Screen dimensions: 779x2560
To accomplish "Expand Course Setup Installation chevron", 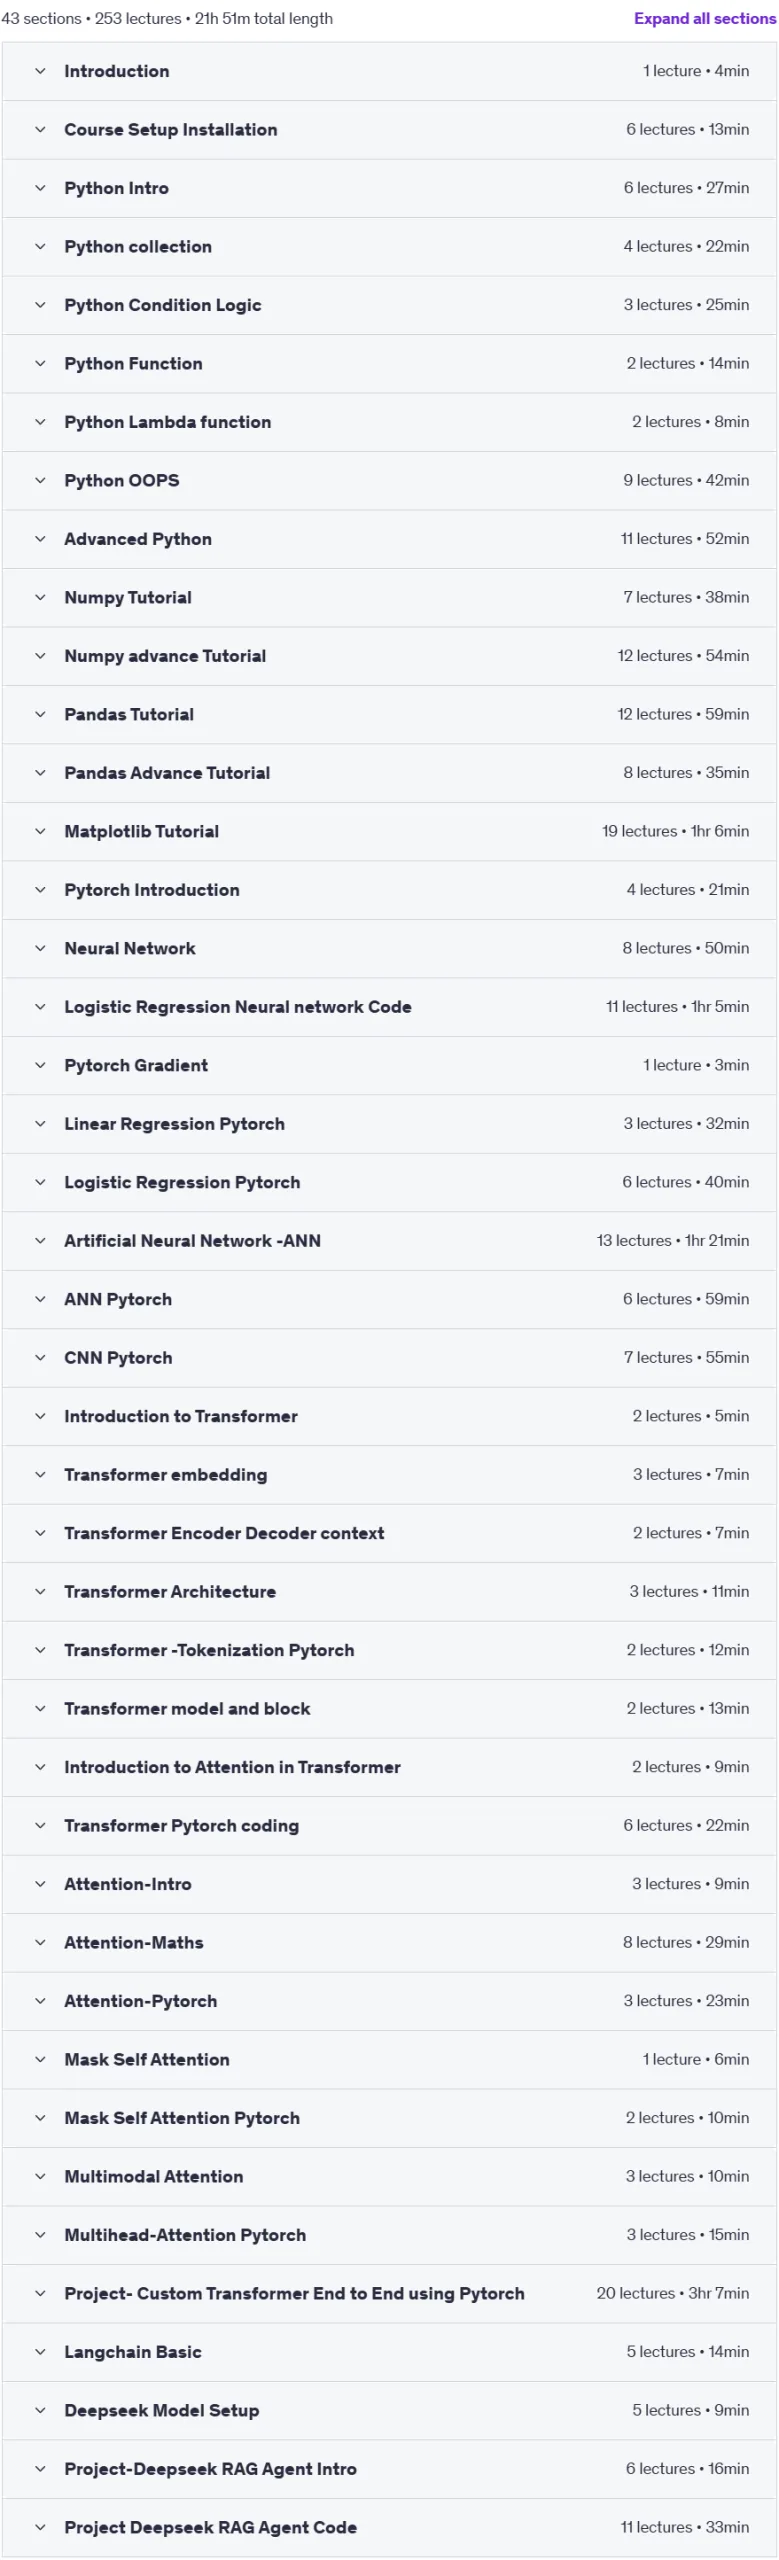I will coord(40,129).
